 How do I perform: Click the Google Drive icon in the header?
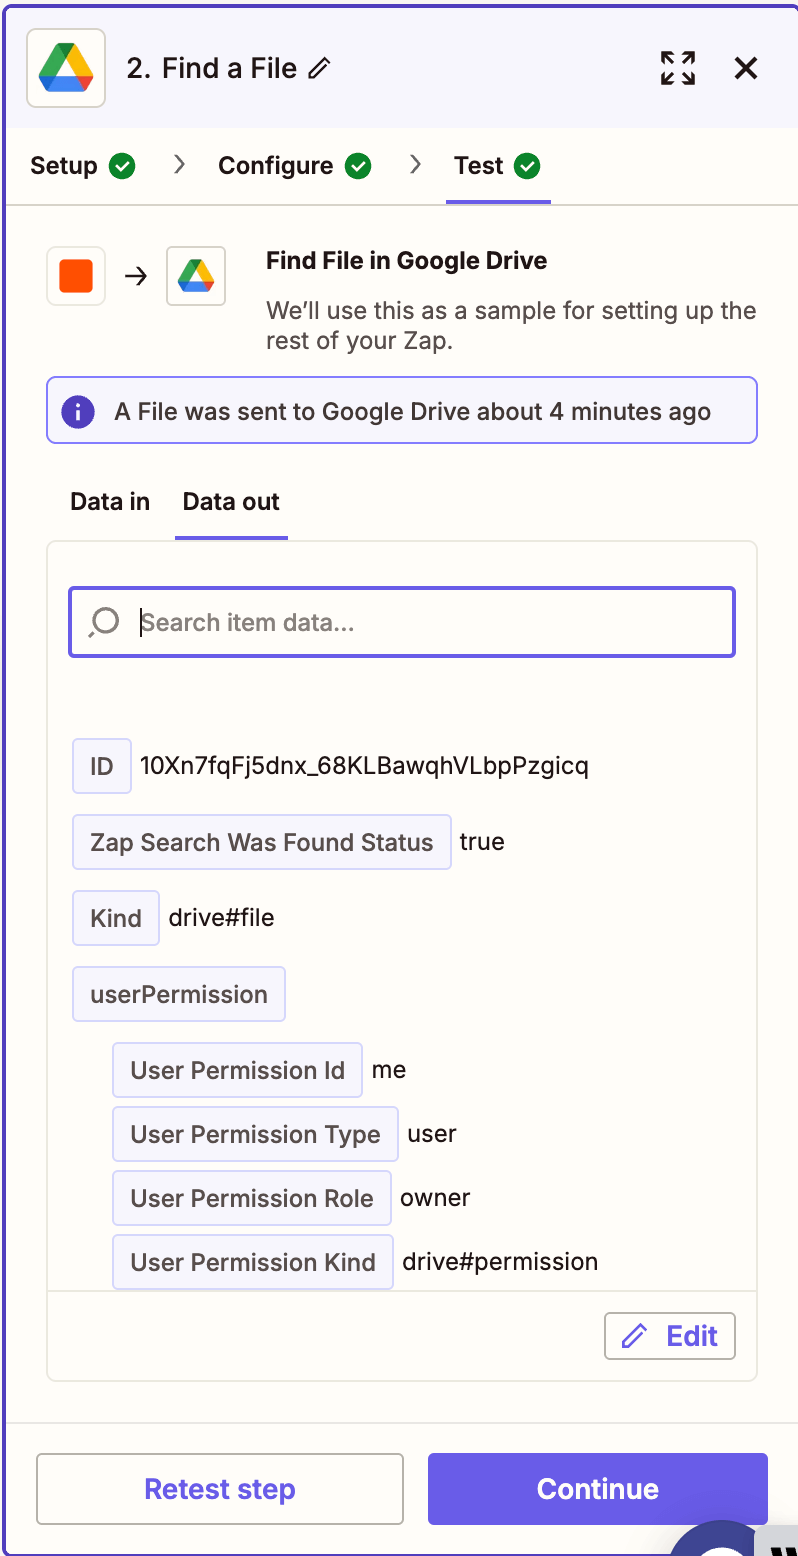tap(65, 68)
